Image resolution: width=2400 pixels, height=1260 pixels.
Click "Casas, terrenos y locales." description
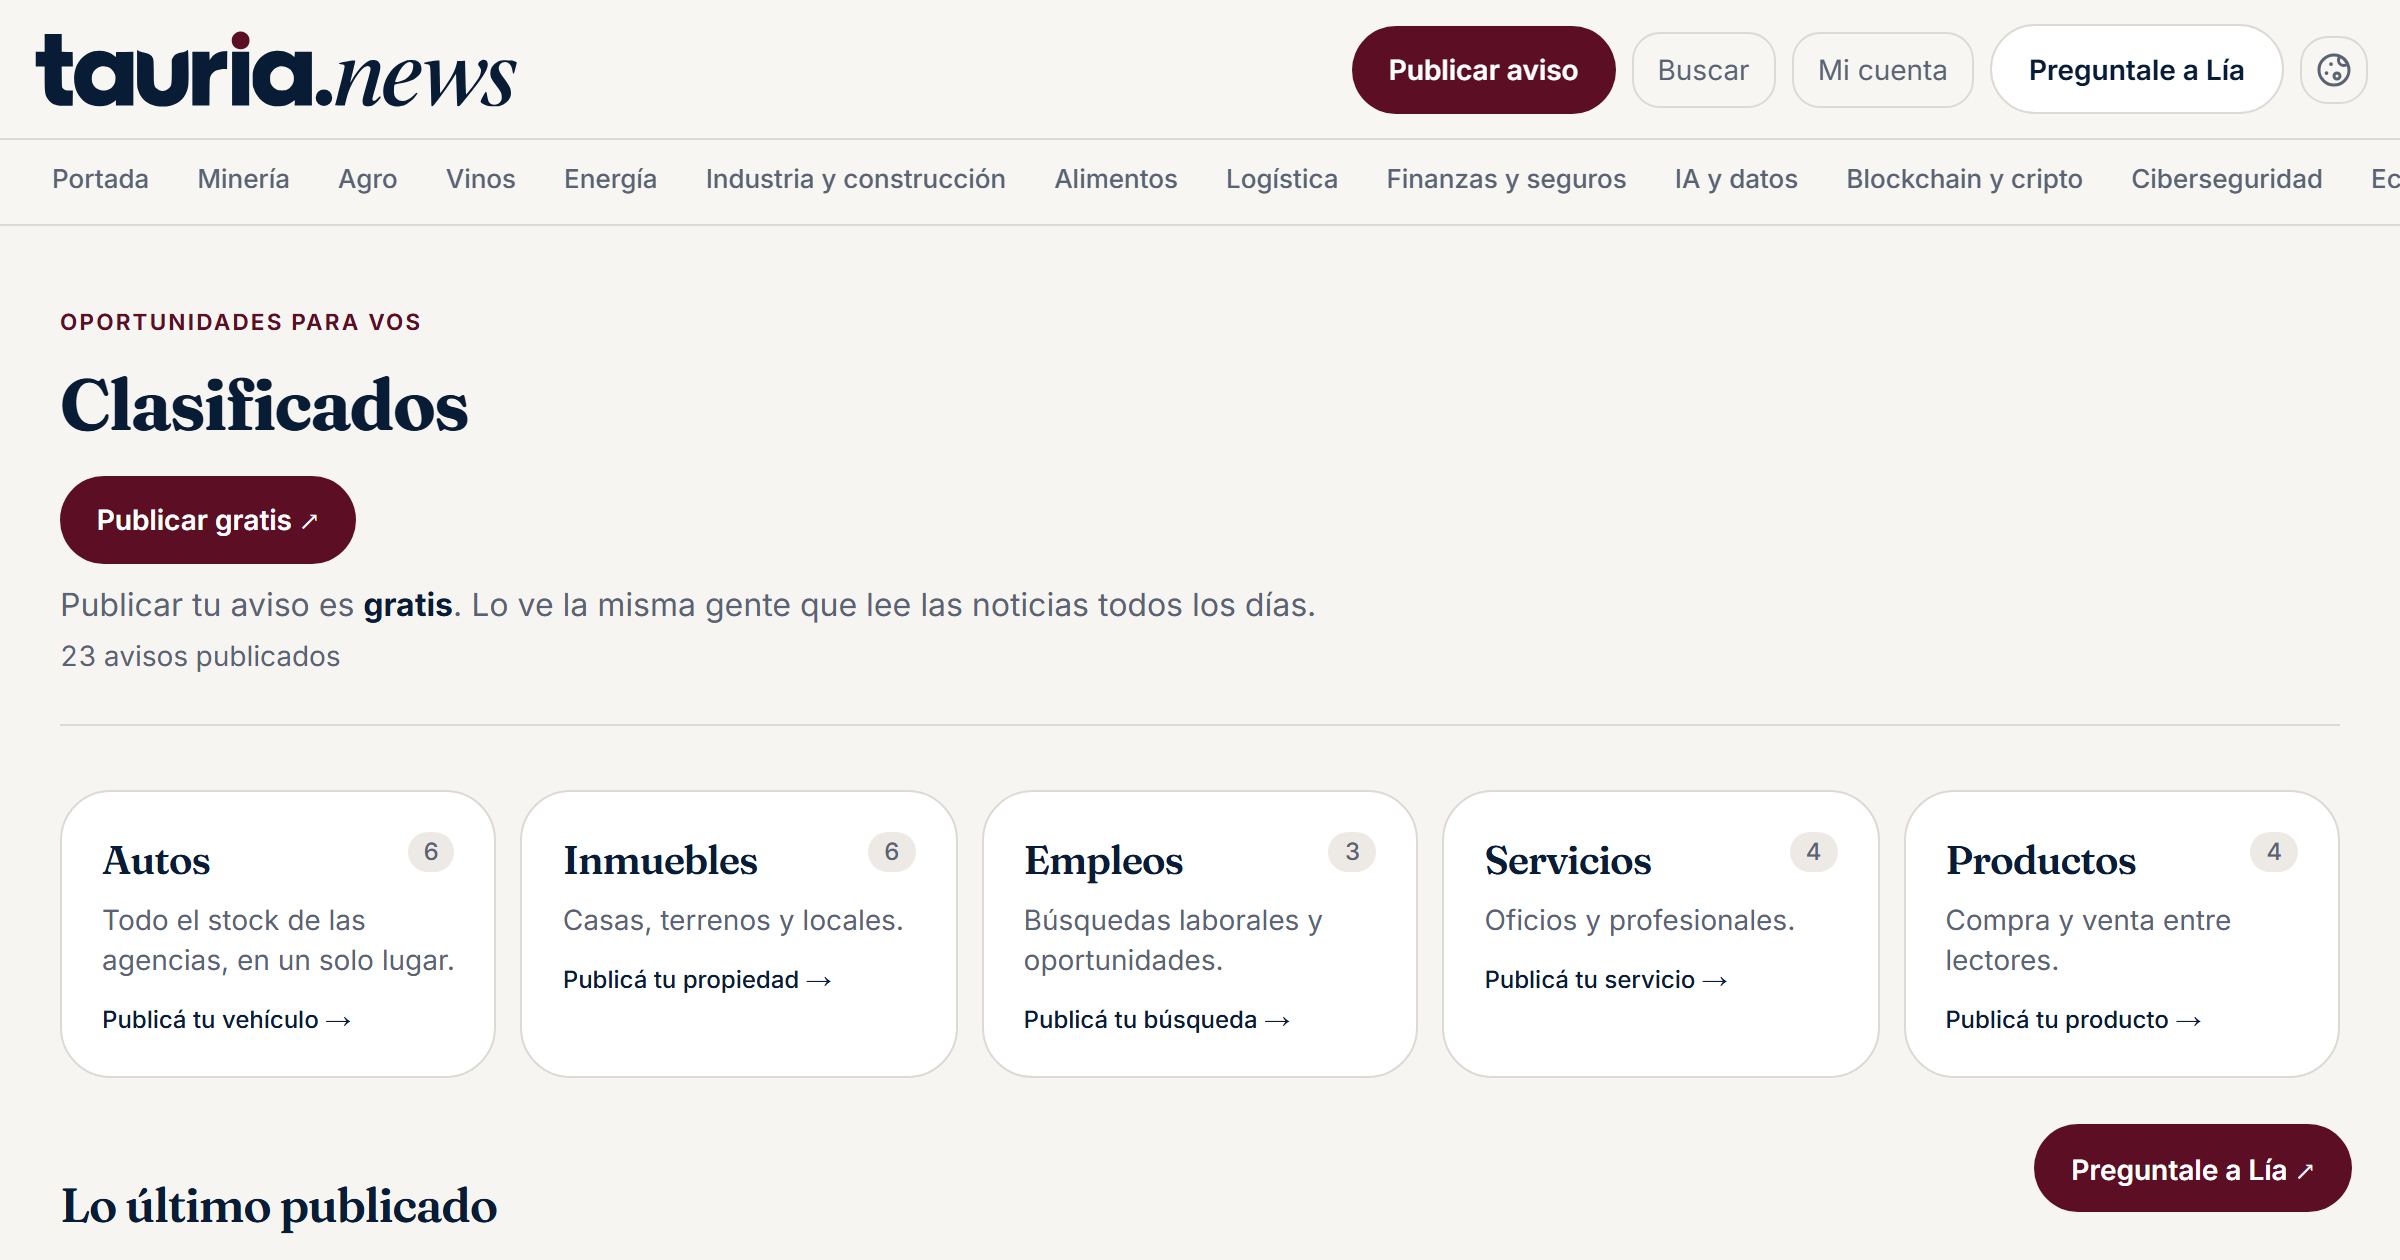coord(733,920)
